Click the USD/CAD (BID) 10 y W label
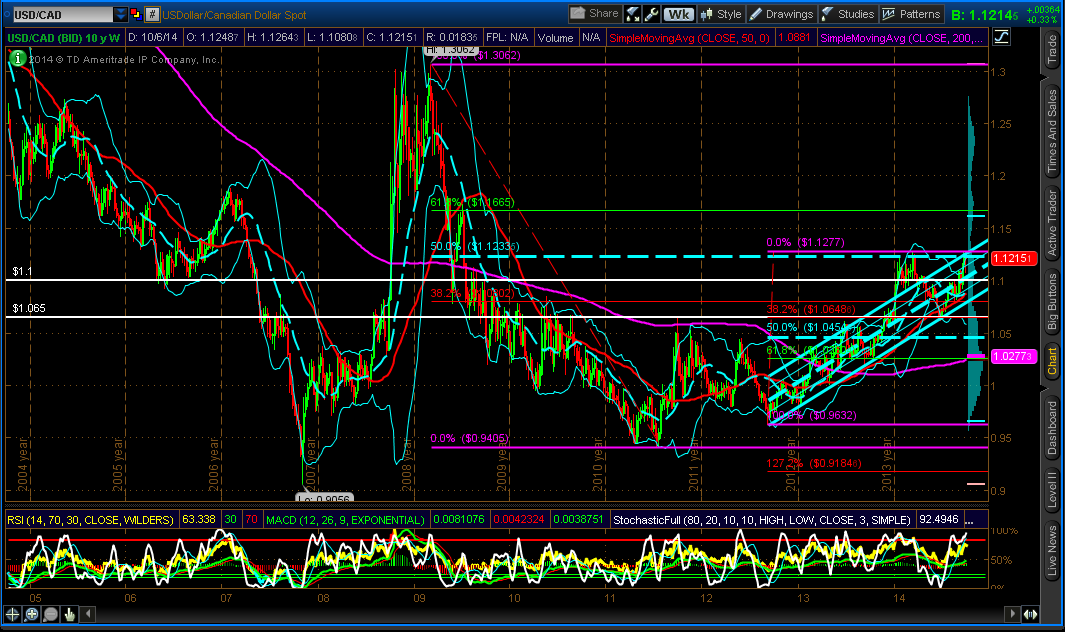 pos(63,38)
